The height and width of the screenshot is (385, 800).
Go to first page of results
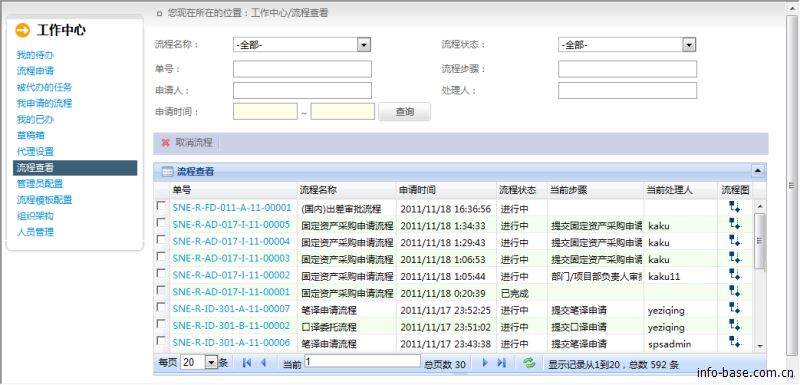point(247,363)
